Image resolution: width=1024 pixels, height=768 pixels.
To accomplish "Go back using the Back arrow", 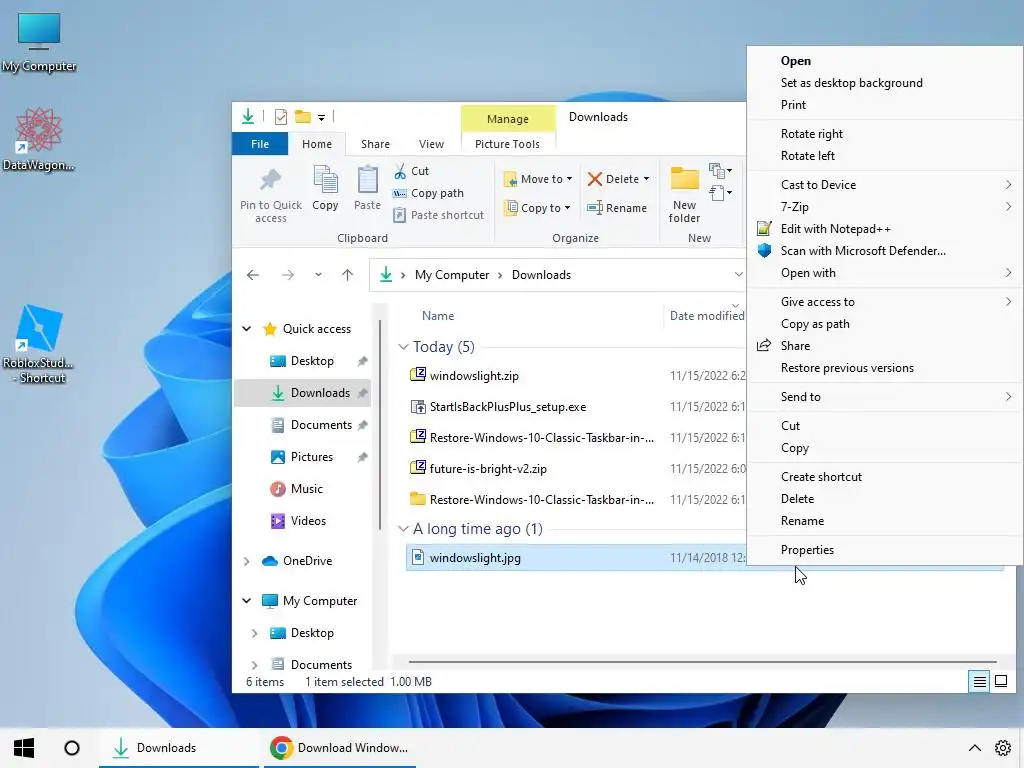I will [253, 275].
